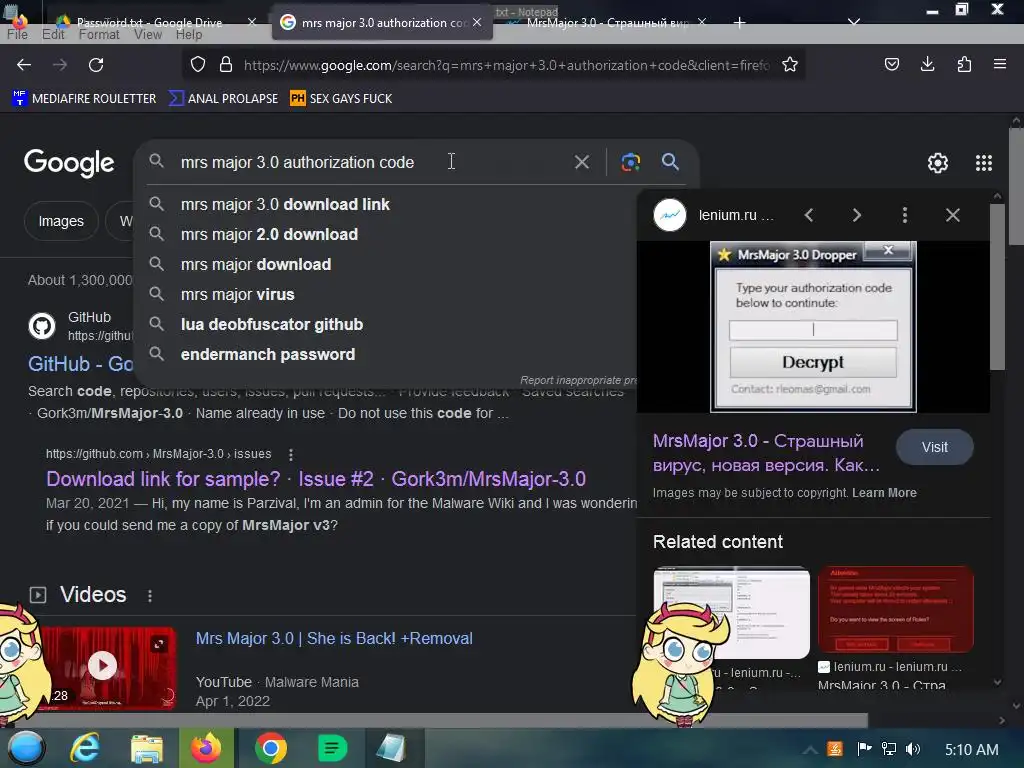Open MrsMajor 3.0 Страшный вирус image title link
This screenshot has width=1024, height=768.
pos(766,453)
